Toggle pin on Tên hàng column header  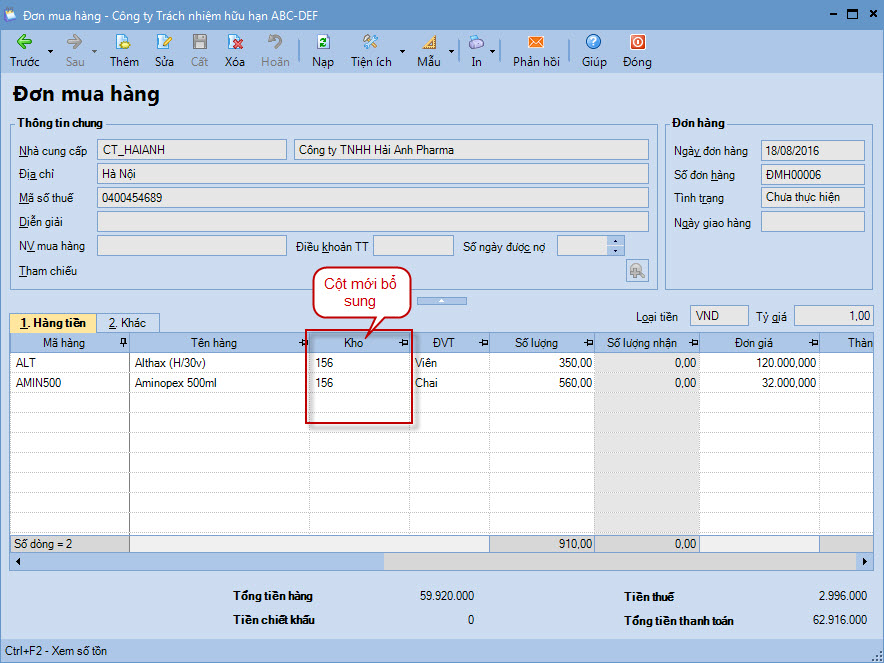[x=303, y=343]
